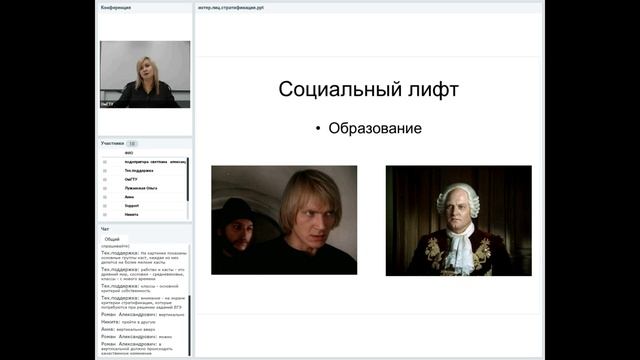Click the status icon beside Никита participant
Image resolution: width=640 pixels, height=360 pixels.
click(x=105, y=215)
